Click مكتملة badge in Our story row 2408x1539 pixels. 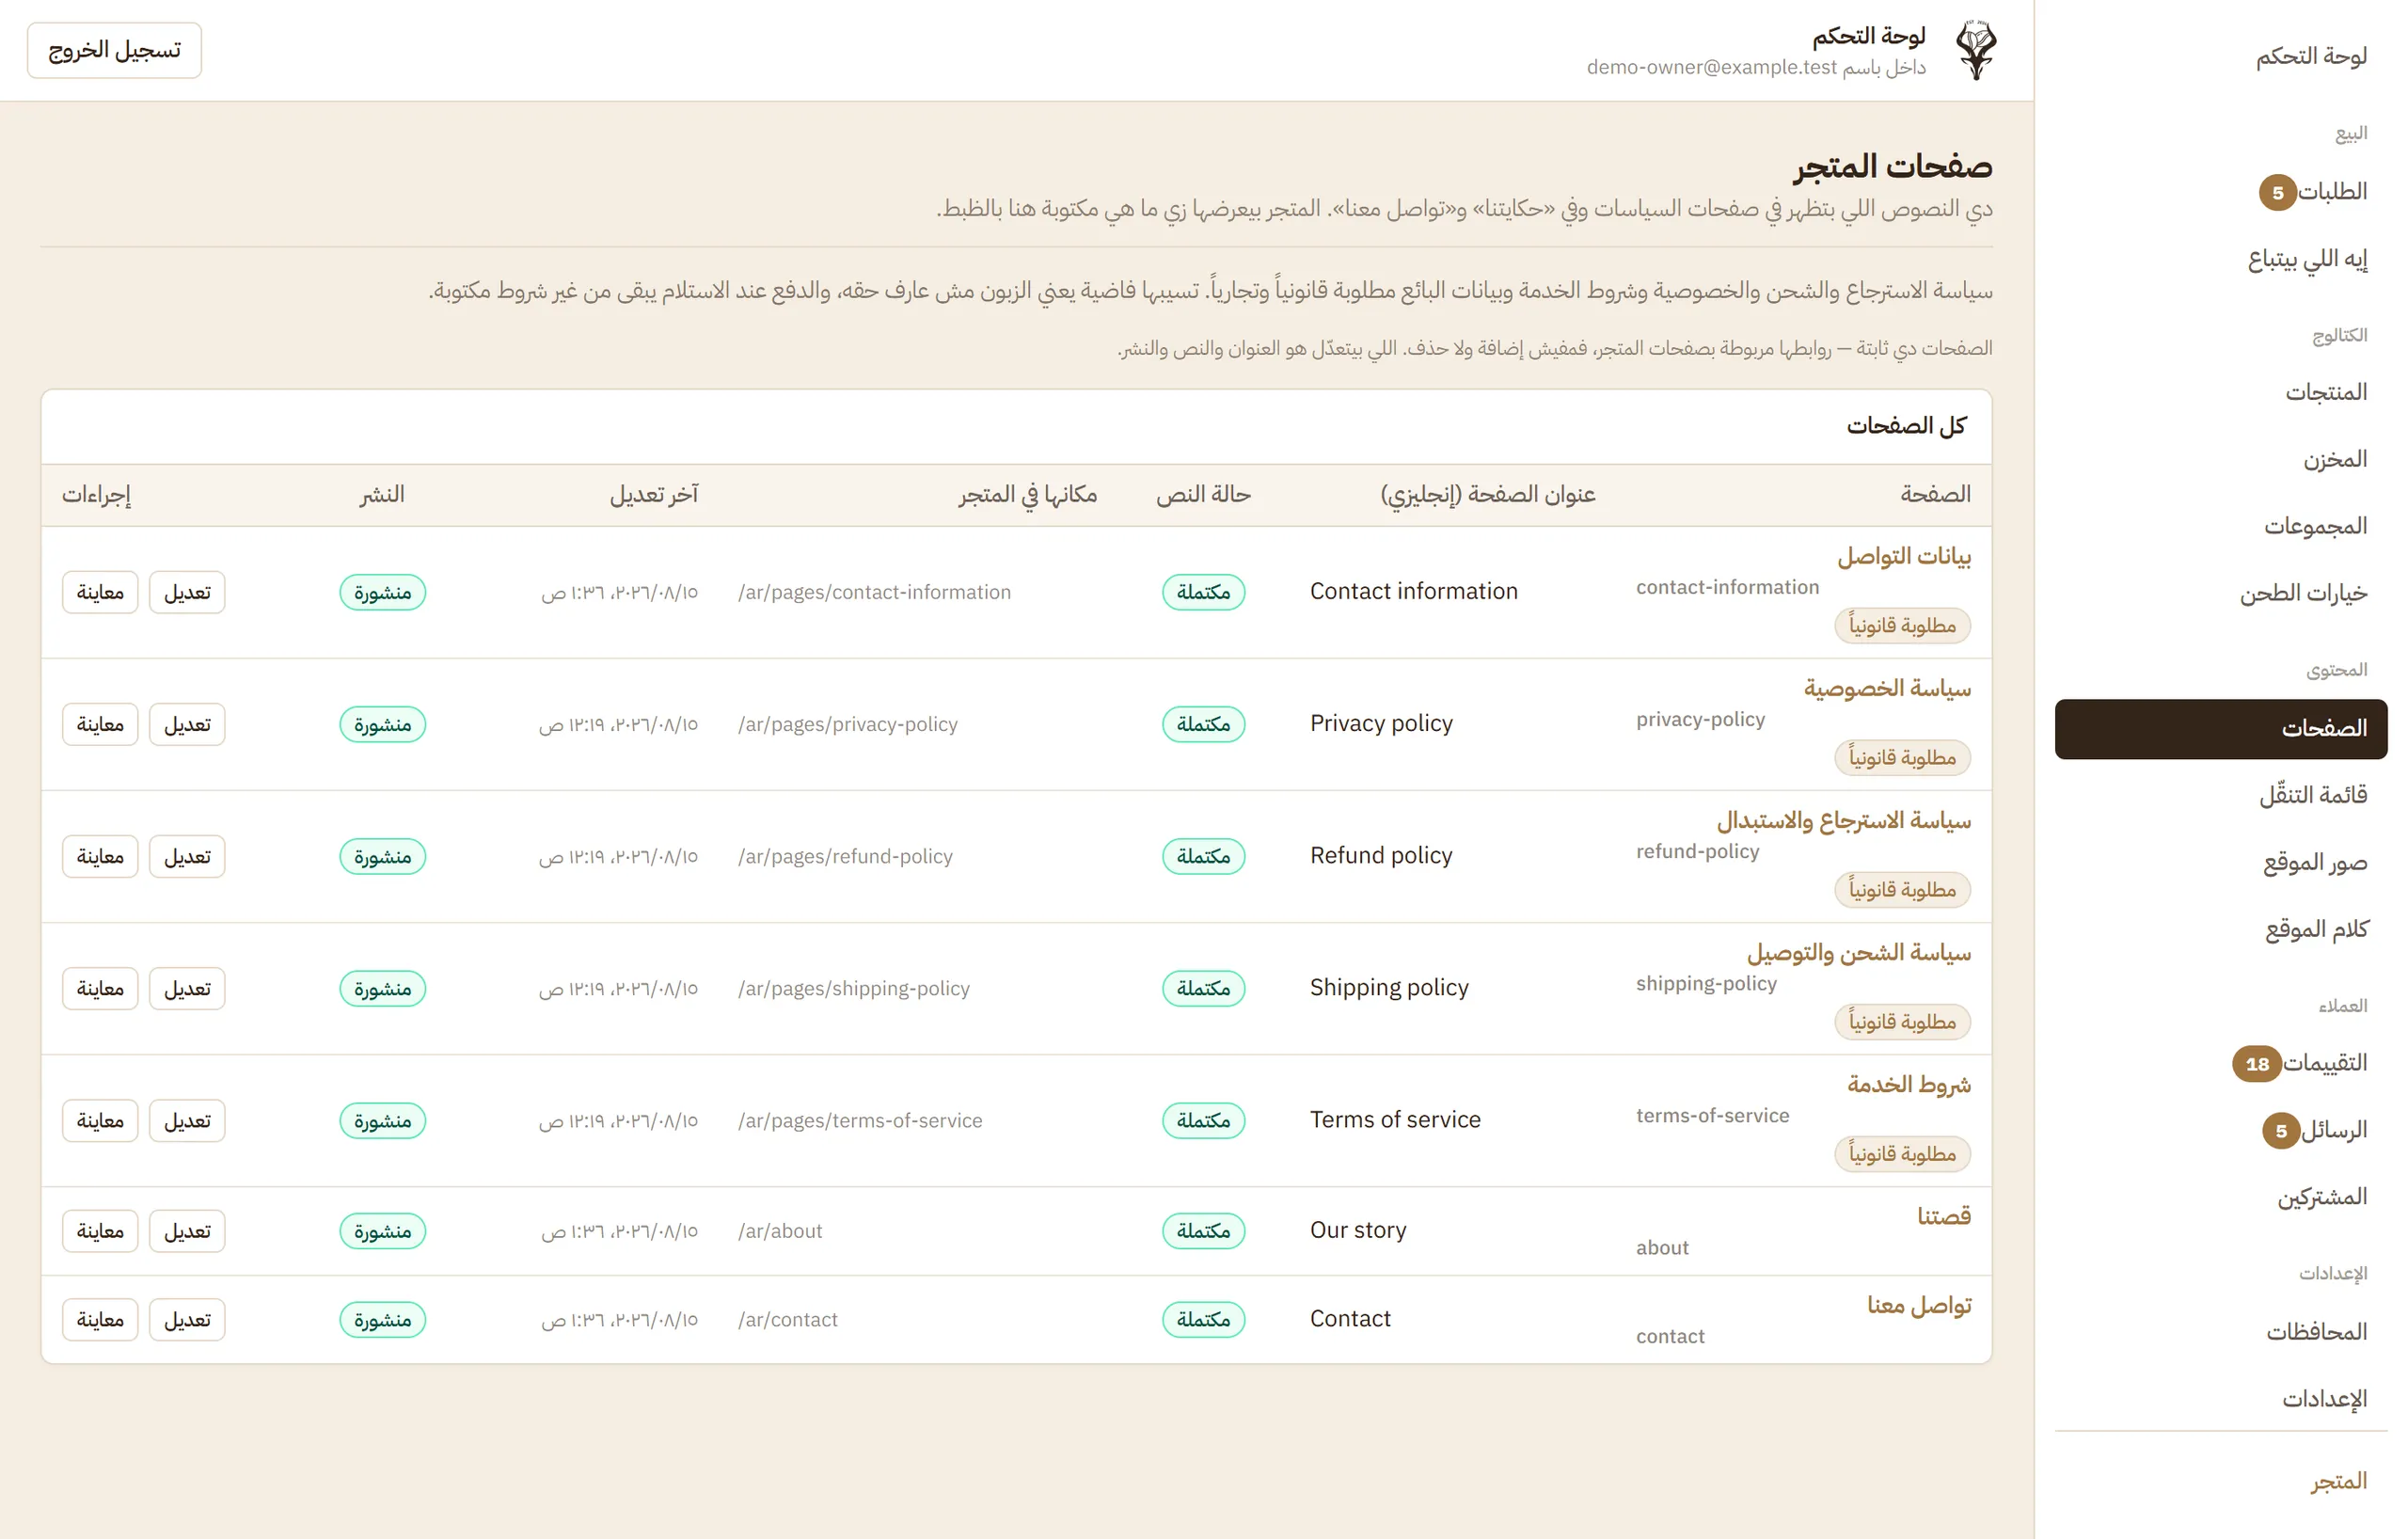point(1203,1231)
